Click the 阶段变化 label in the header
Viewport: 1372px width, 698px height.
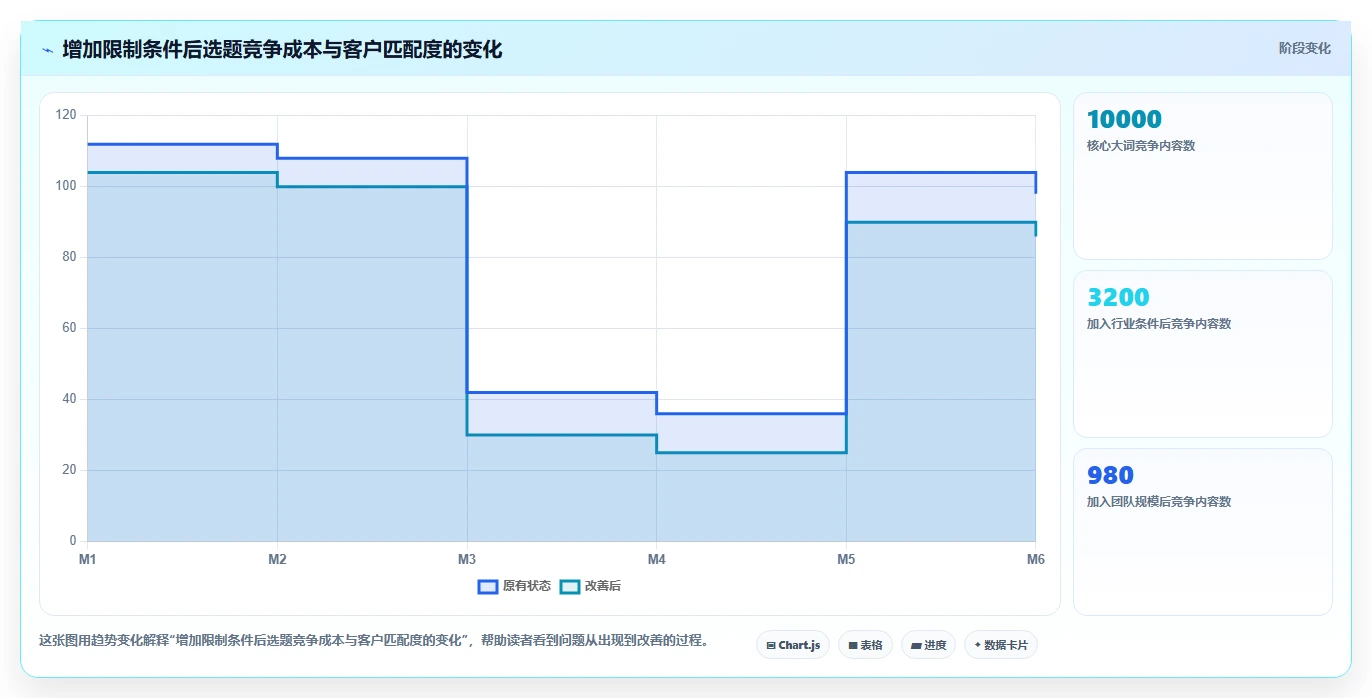tap(1305, 48)
